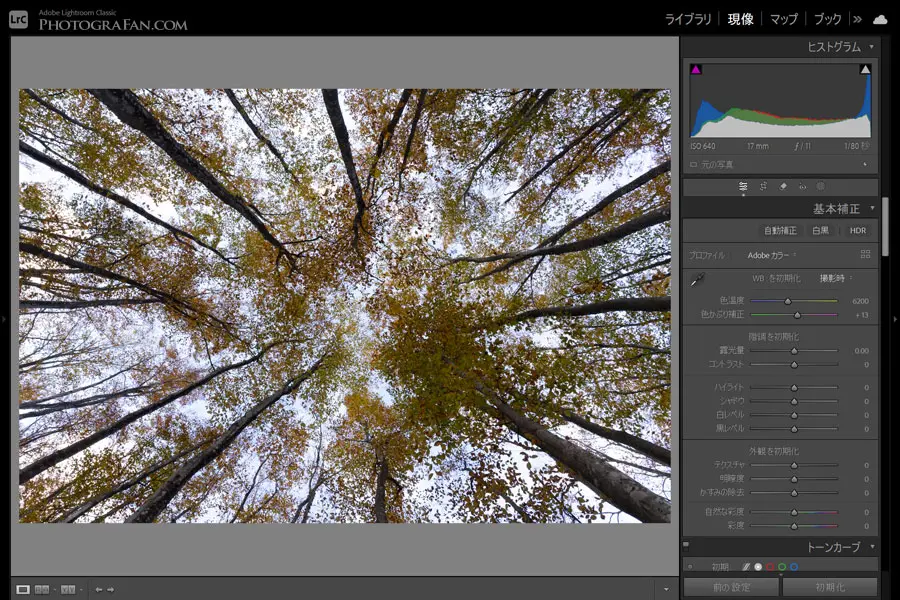
Task: Select blue channel curve circle
Action: pos(794,567)
